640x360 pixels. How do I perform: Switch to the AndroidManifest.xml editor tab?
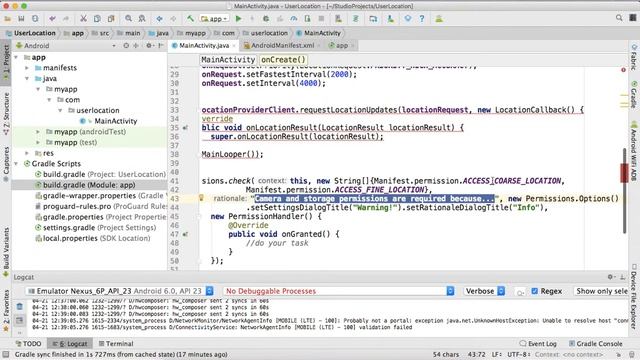tap(282, 45)
